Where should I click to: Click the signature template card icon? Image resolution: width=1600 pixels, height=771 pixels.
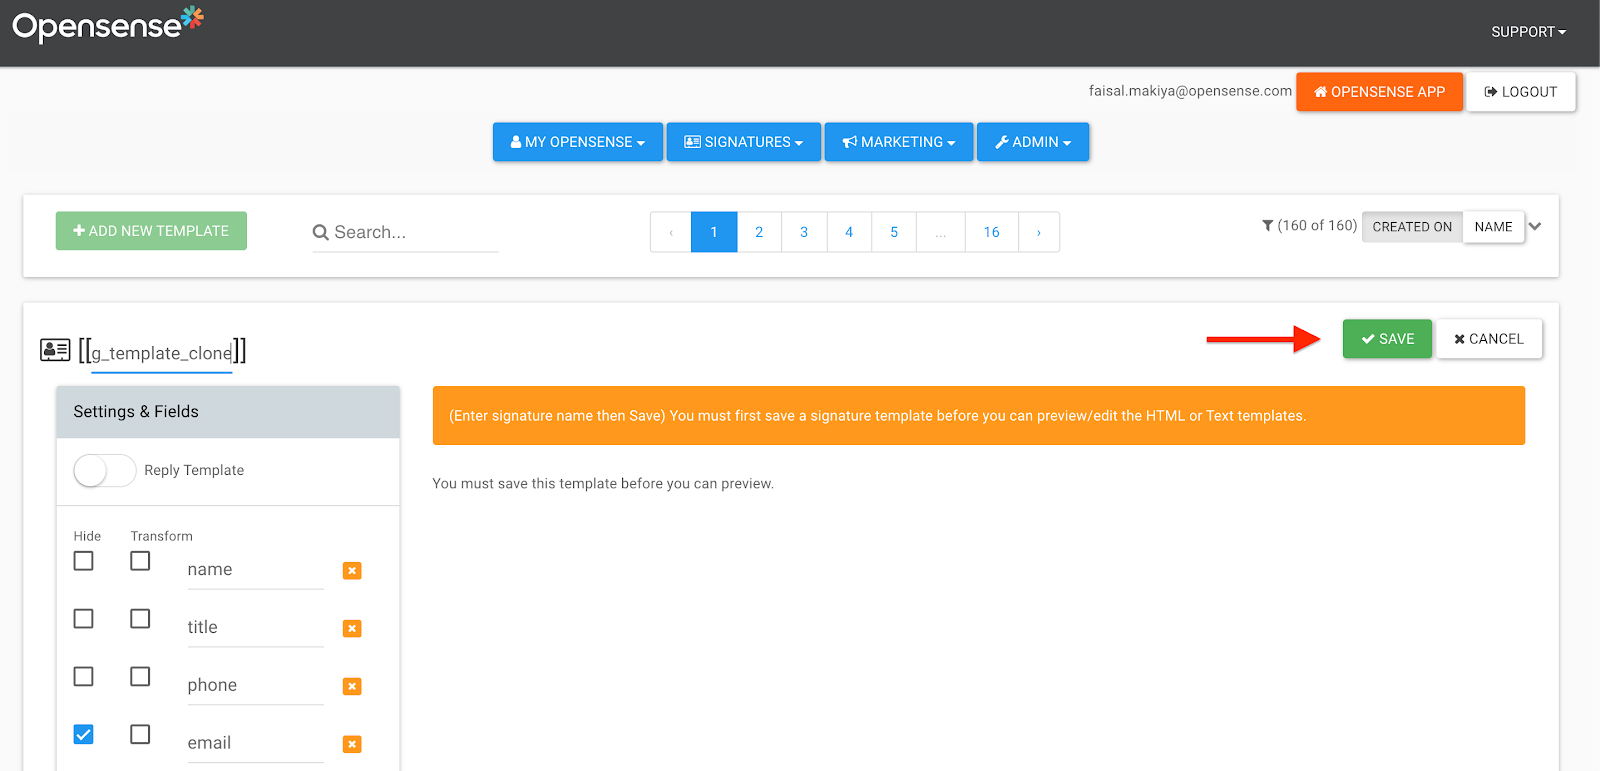coord(55,350)
